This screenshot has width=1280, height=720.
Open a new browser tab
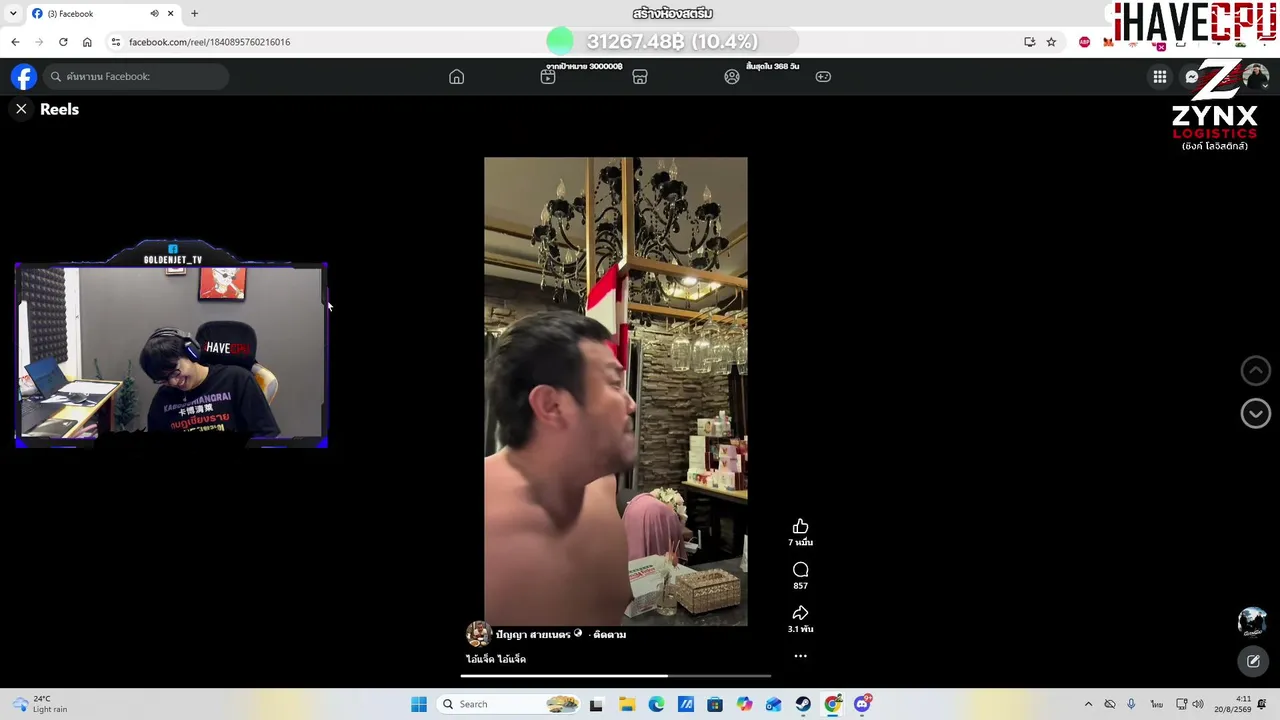(194, 14)
